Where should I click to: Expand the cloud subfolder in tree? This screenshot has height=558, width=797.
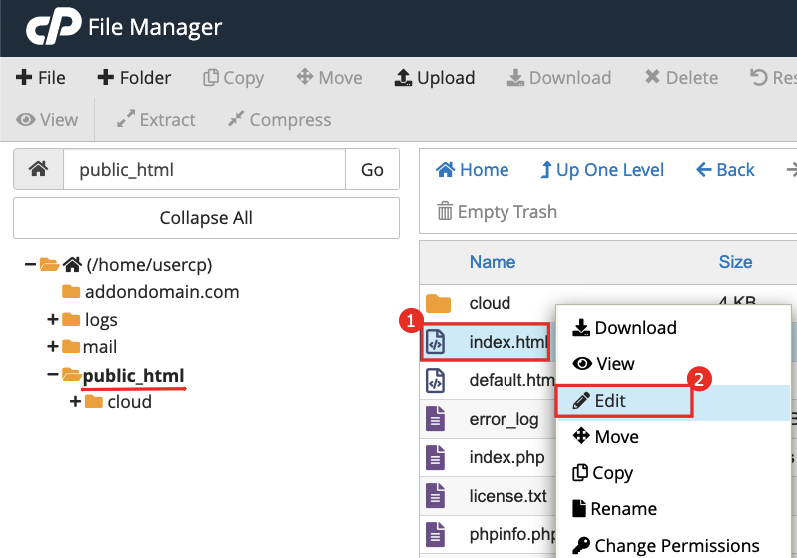pos(75,402)
